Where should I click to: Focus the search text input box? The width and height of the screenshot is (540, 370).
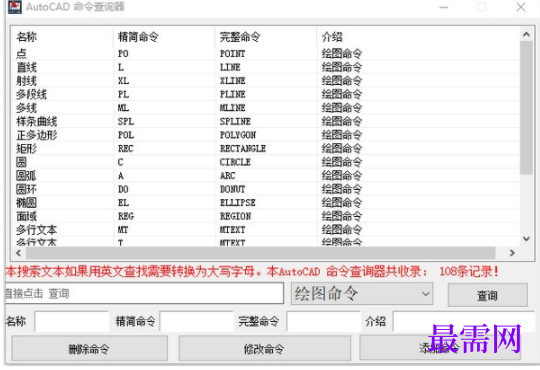(144, 293)
